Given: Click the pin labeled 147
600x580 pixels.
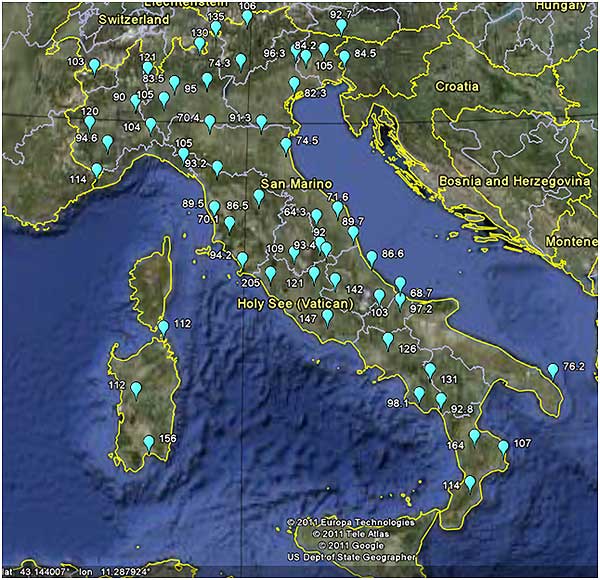Looking at the screenshot, I should click(327, 318).
